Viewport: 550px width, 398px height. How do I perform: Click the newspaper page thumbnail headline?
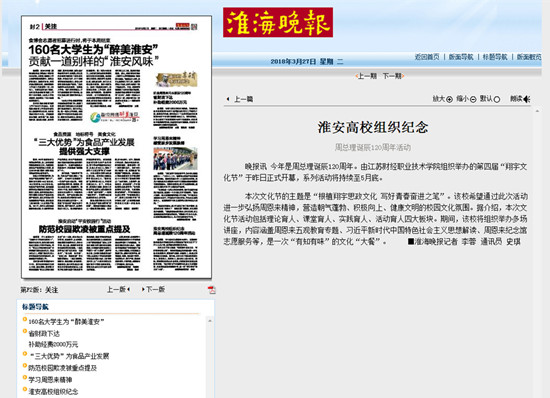(x=93, y=55)
